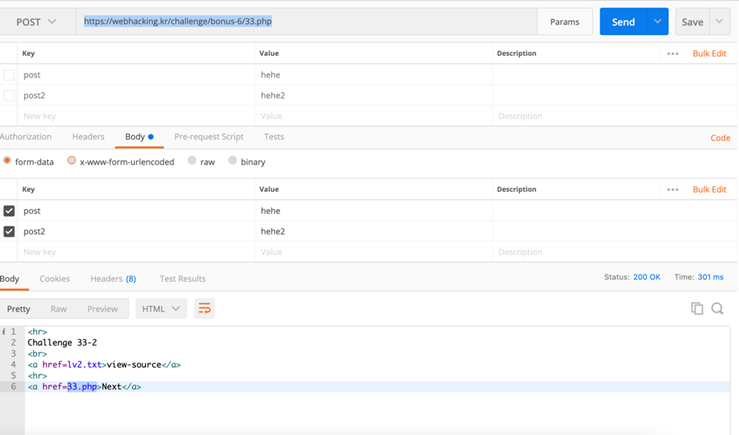Open the response Cookies tab

tap(55, 279)
